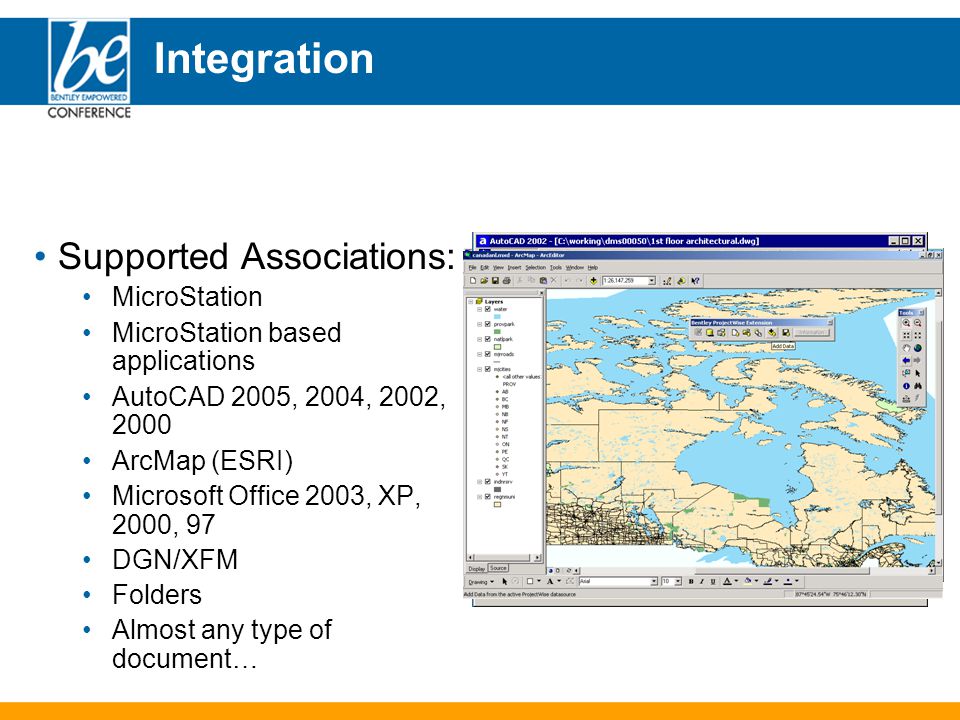
Task: Click the yellow datasource icon in ProjectWise Extension
Action: click(x=710, y=332)
